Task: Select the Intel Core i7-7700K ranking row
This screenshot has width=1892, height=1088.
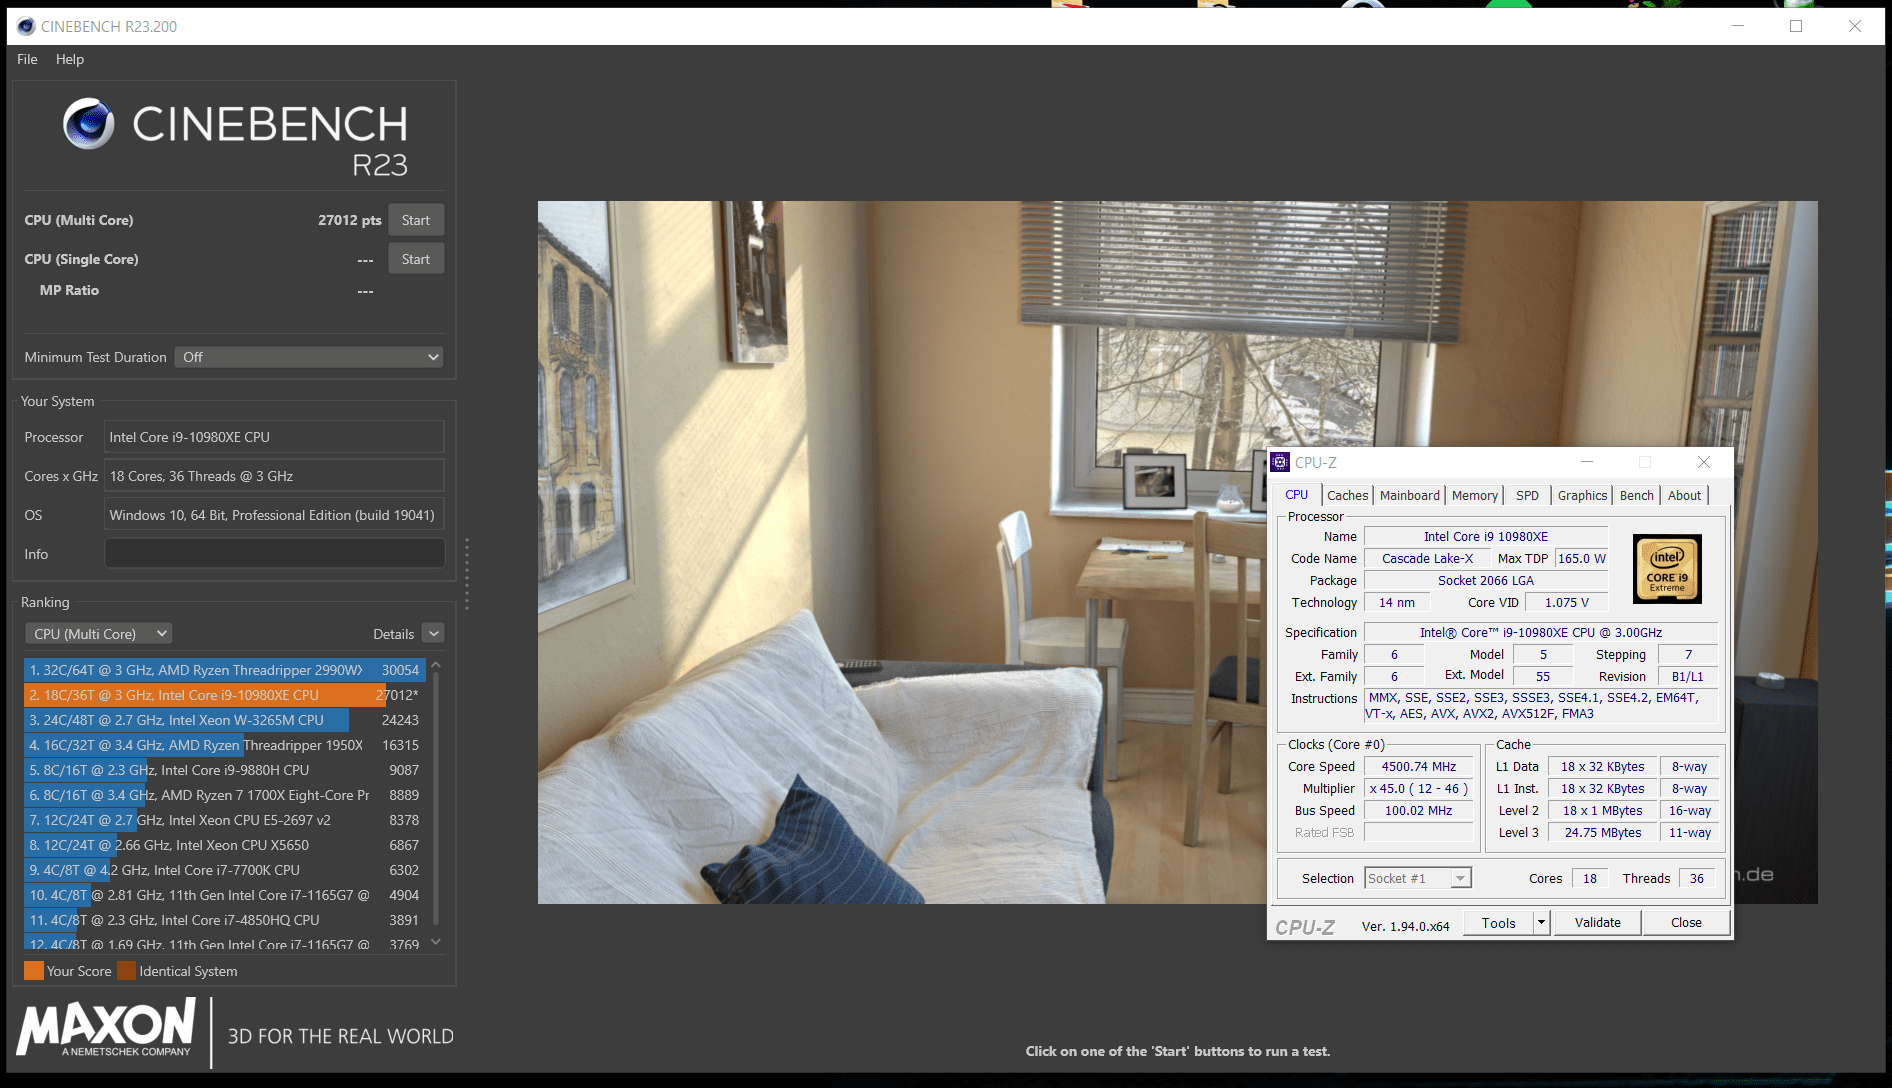Action: [x=224, y=870]
